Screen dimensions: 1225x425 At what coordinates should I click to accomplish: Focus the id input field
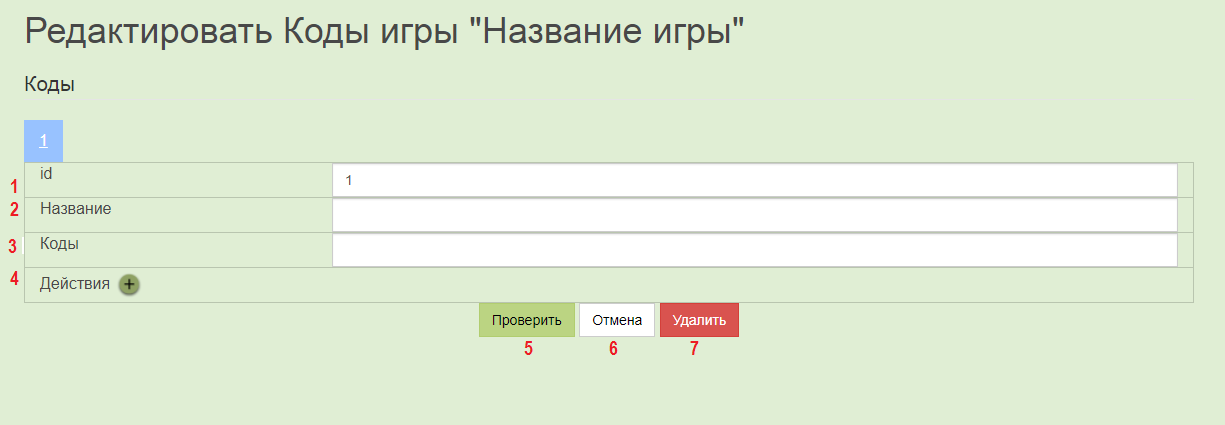[x=755, y=180]
